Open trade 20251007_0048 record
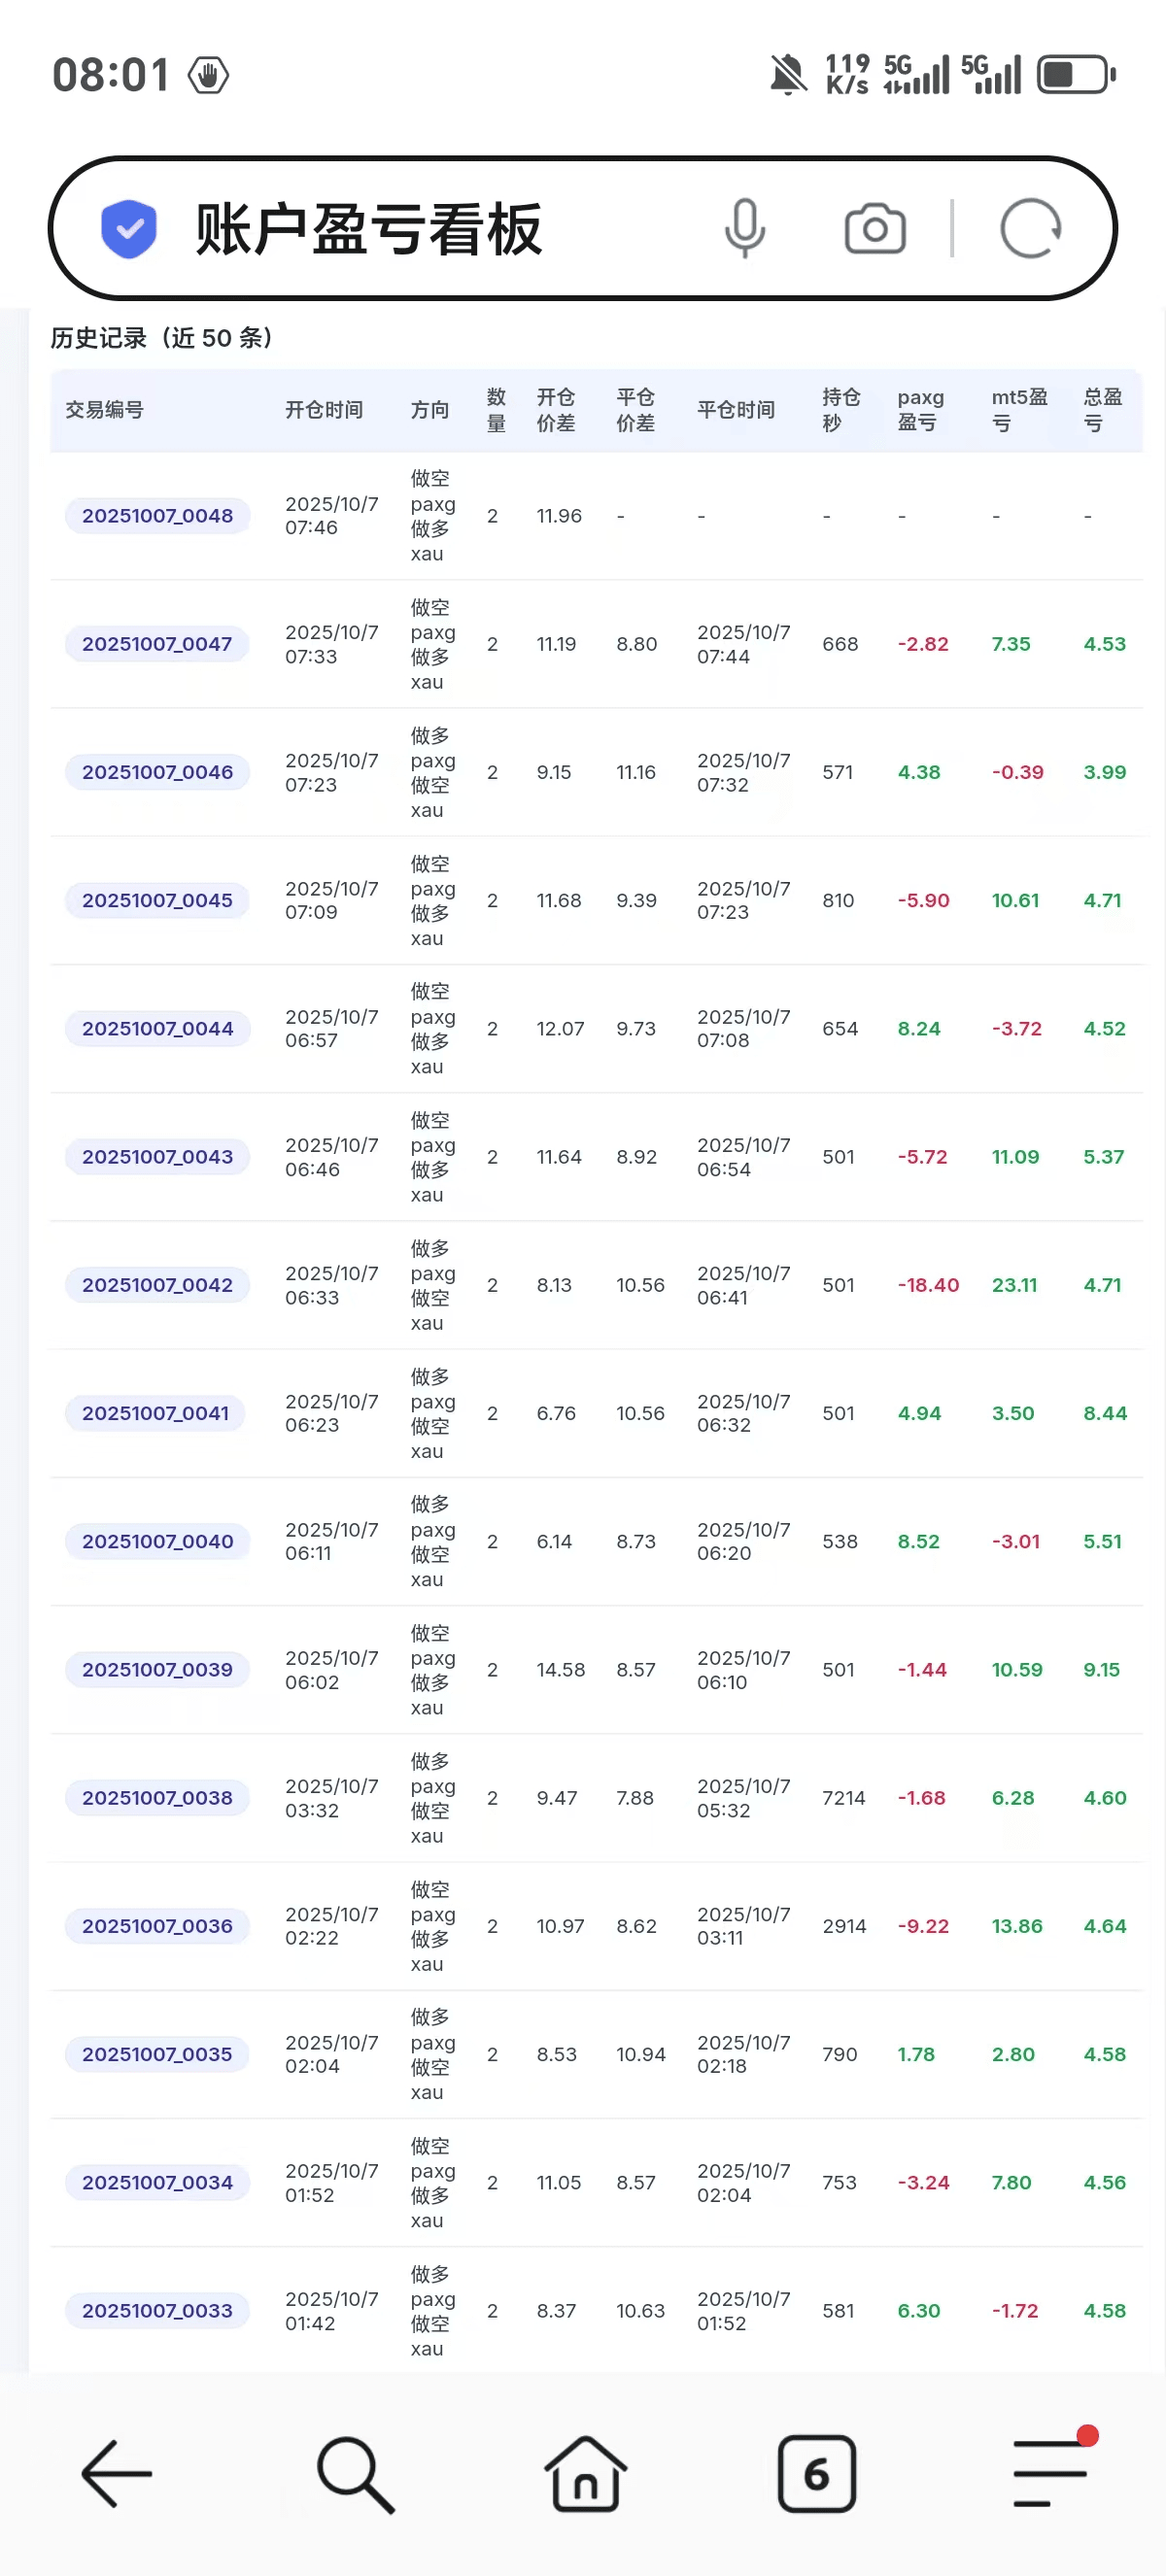The image size is (1166, 2576). coord(157,516)
